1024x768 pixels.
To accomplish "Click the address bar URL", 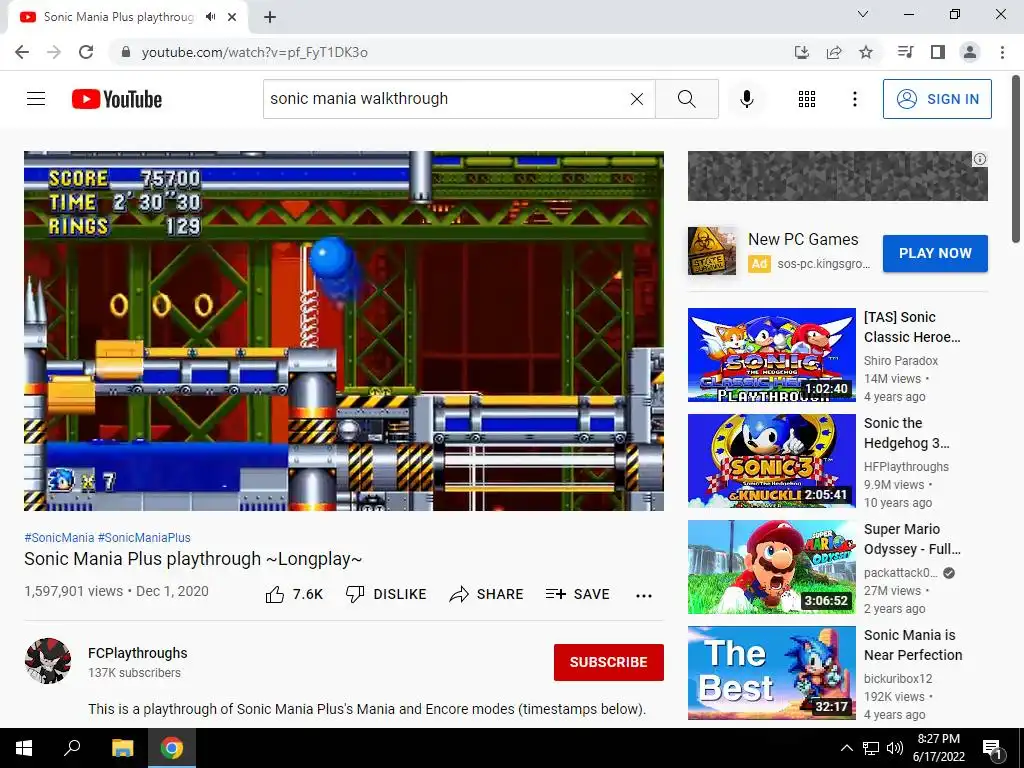I will [255, 52].
